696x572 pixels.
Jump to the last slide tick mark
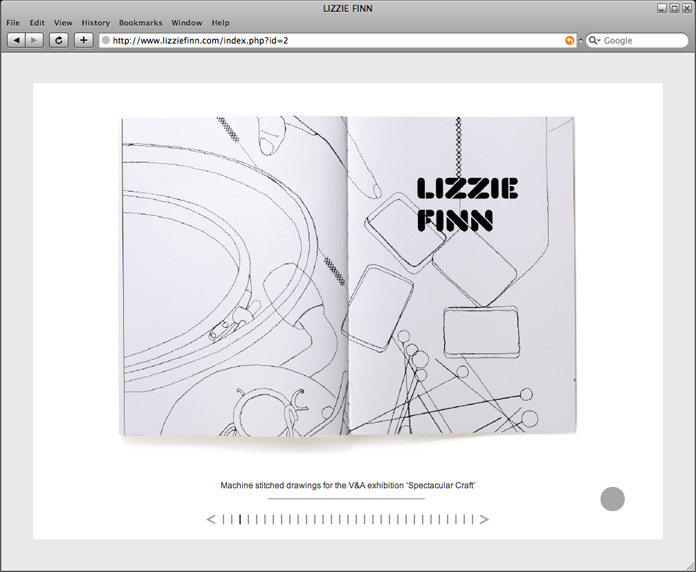(473, 519)
